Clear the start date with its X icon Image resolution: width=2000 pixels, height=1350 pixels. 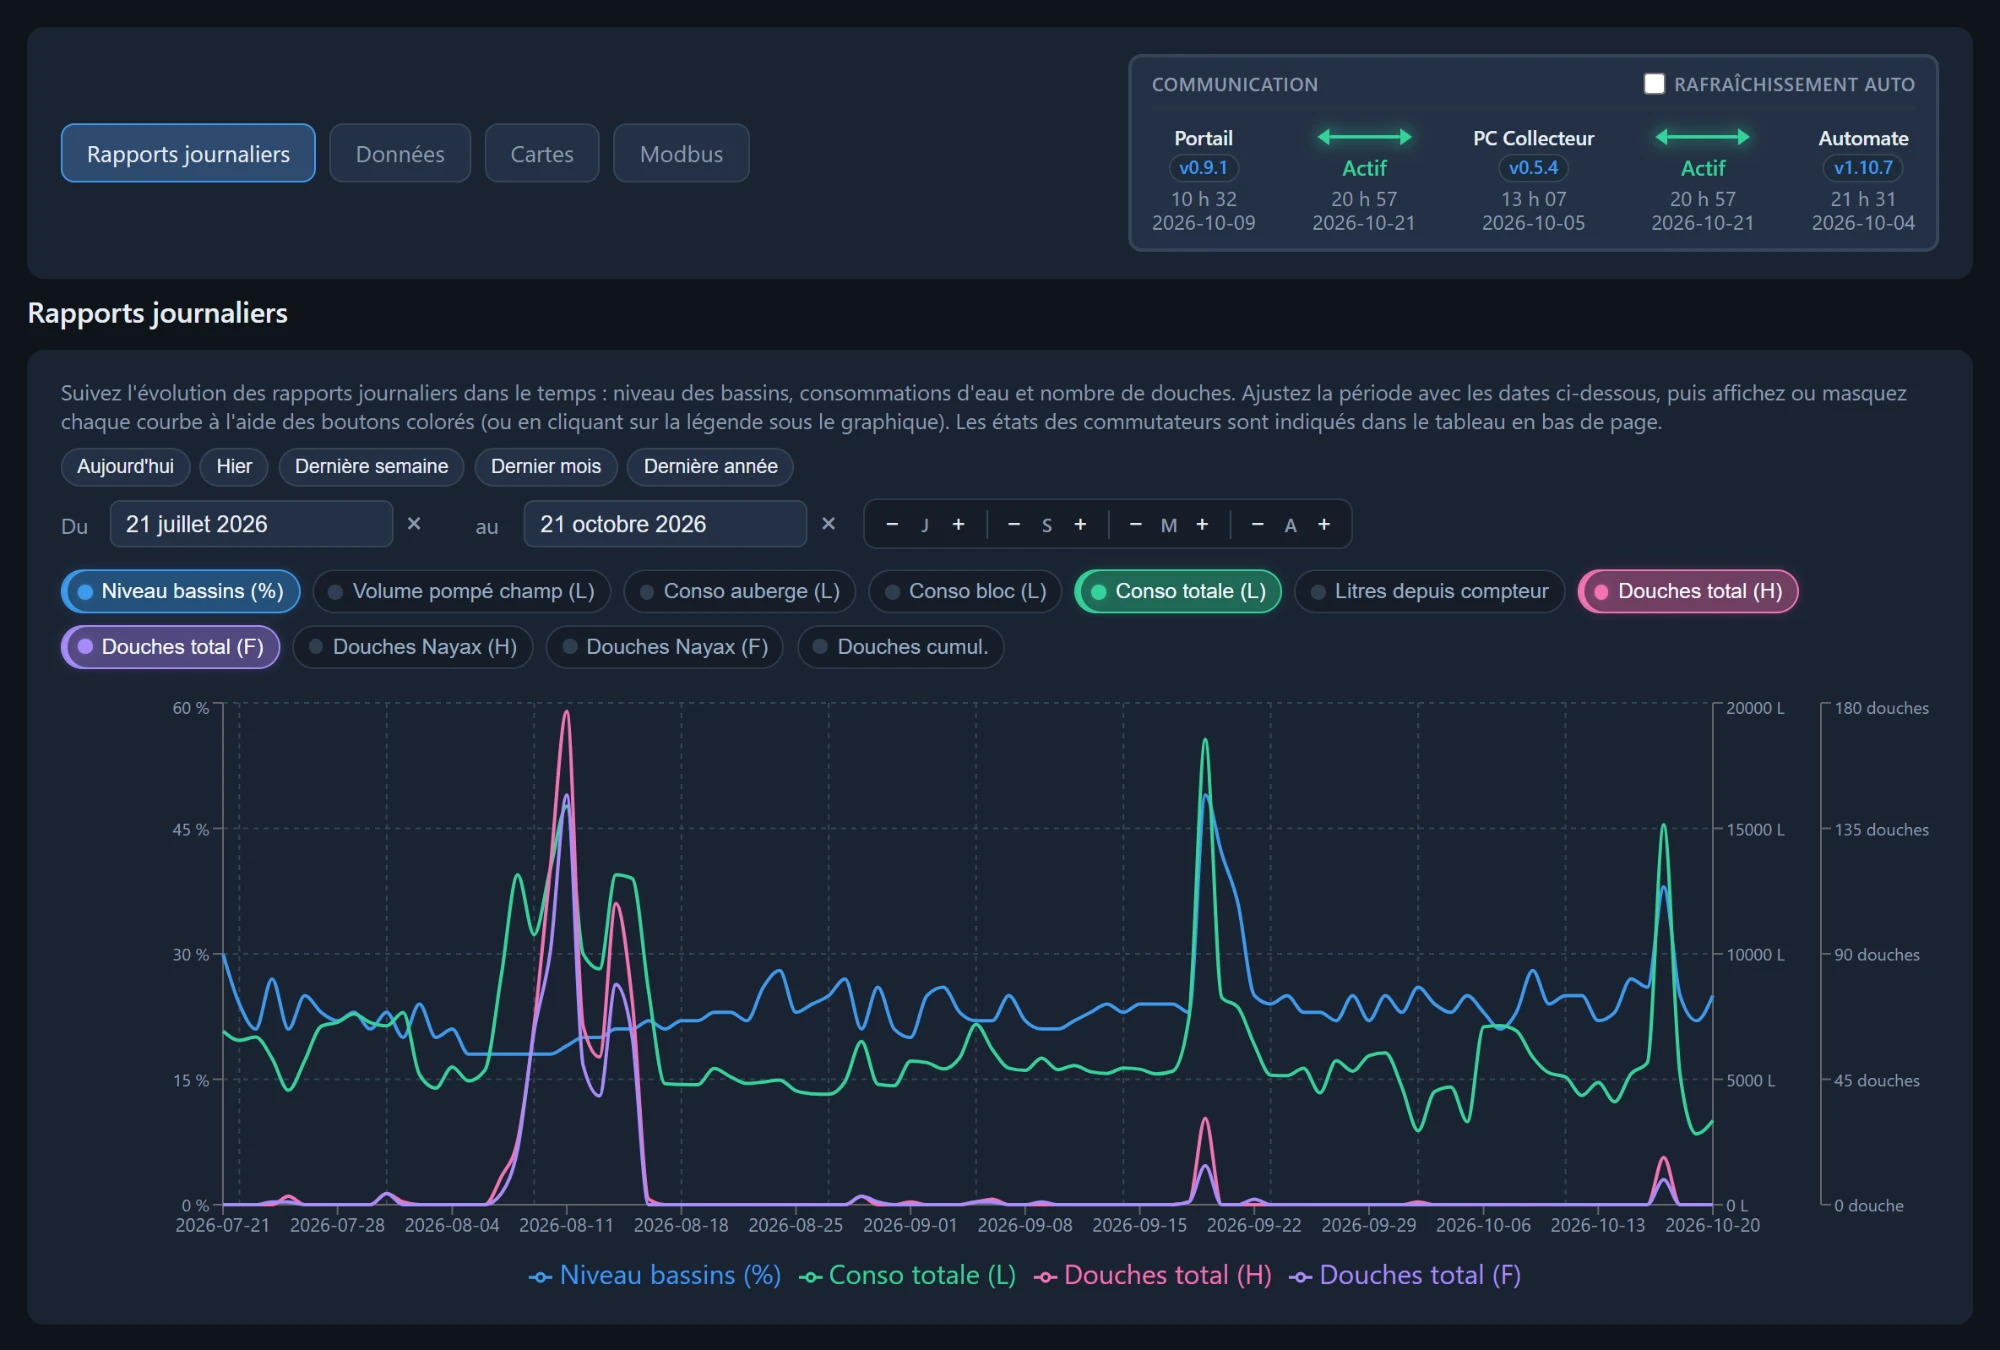(414, 524)
